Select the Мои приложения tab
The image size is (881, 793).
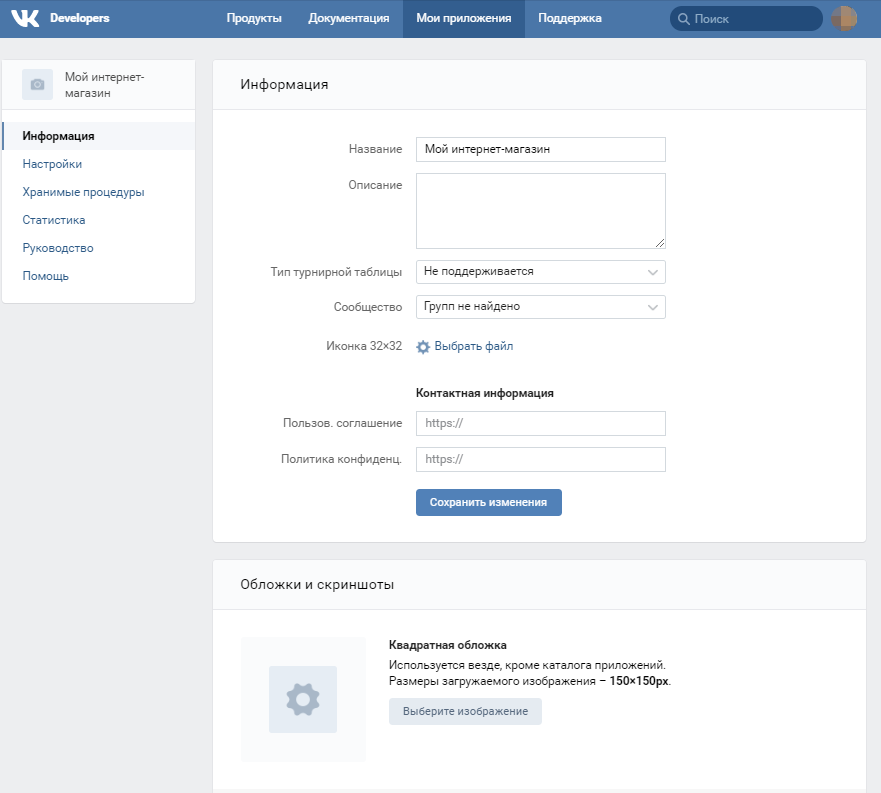(x=463, y=18)
